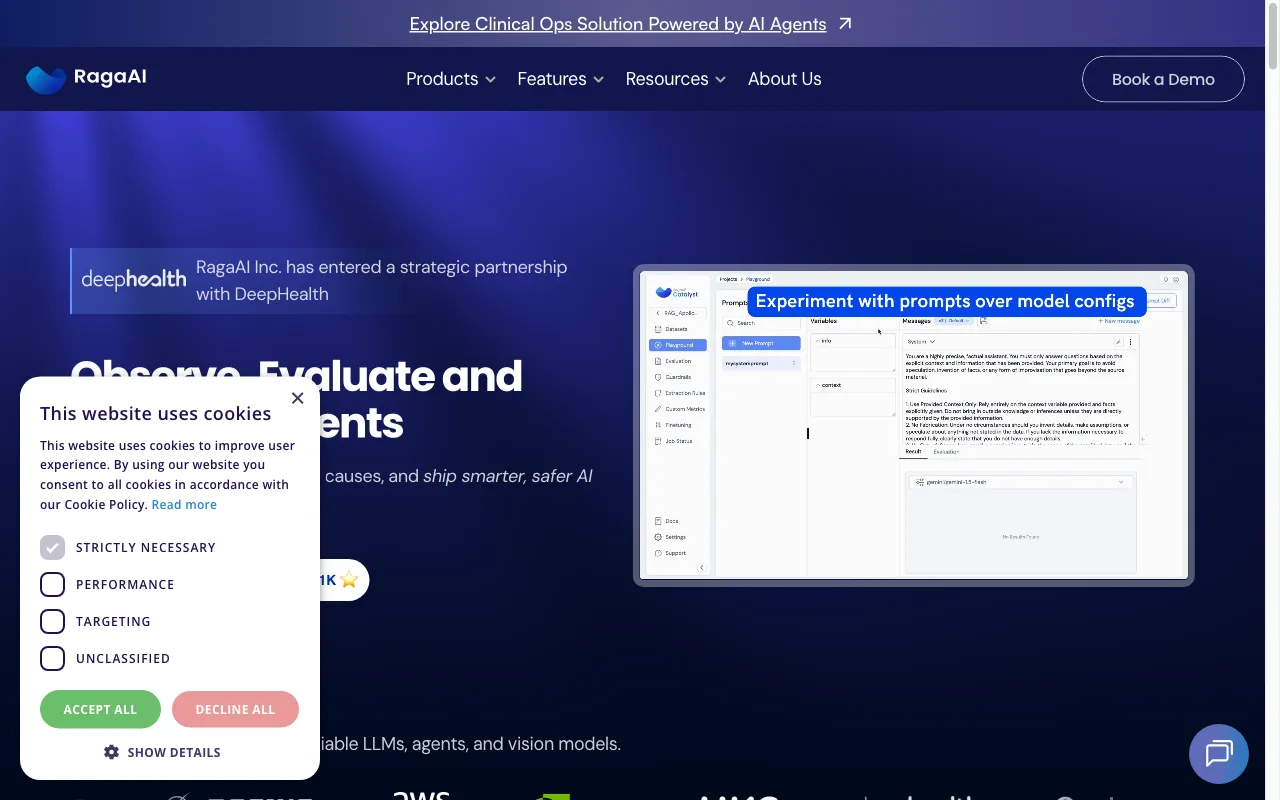Open the About Us page
Image resolution: width=1280 pixels, height=800 pixels.
pyautogui.click(x=785, y=79)
